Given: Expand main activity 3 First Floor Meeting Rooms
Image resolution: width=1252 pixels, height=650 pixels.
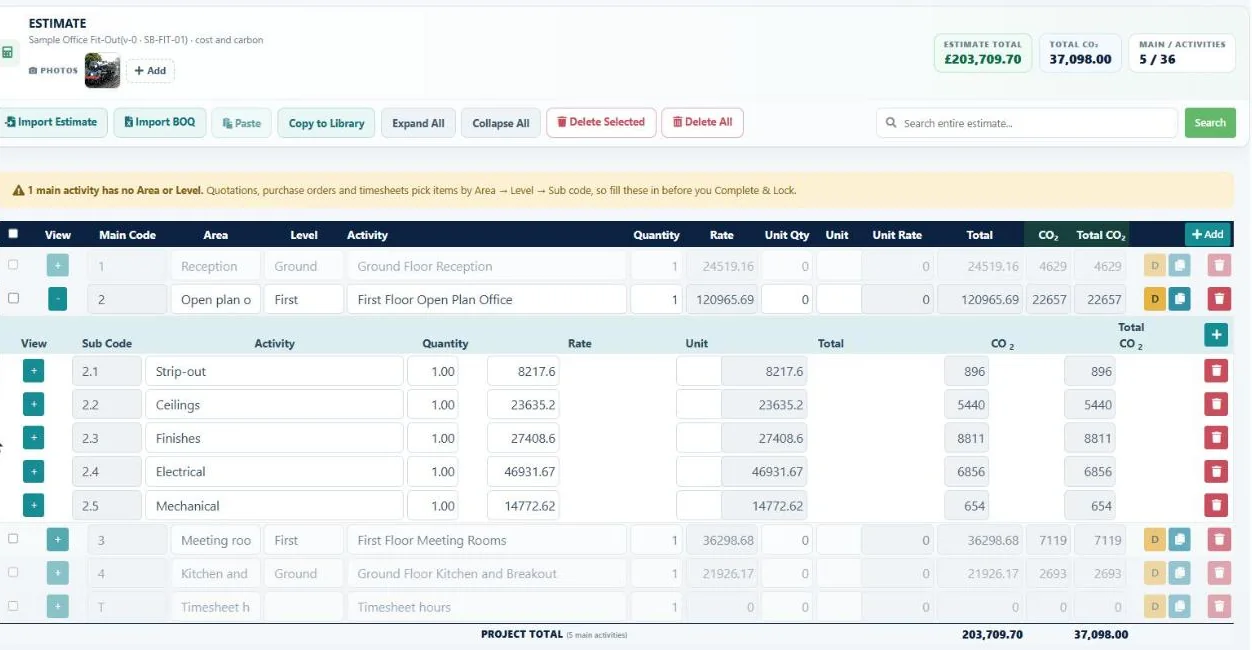Looking at the screenshot, I should pos(57,540).
